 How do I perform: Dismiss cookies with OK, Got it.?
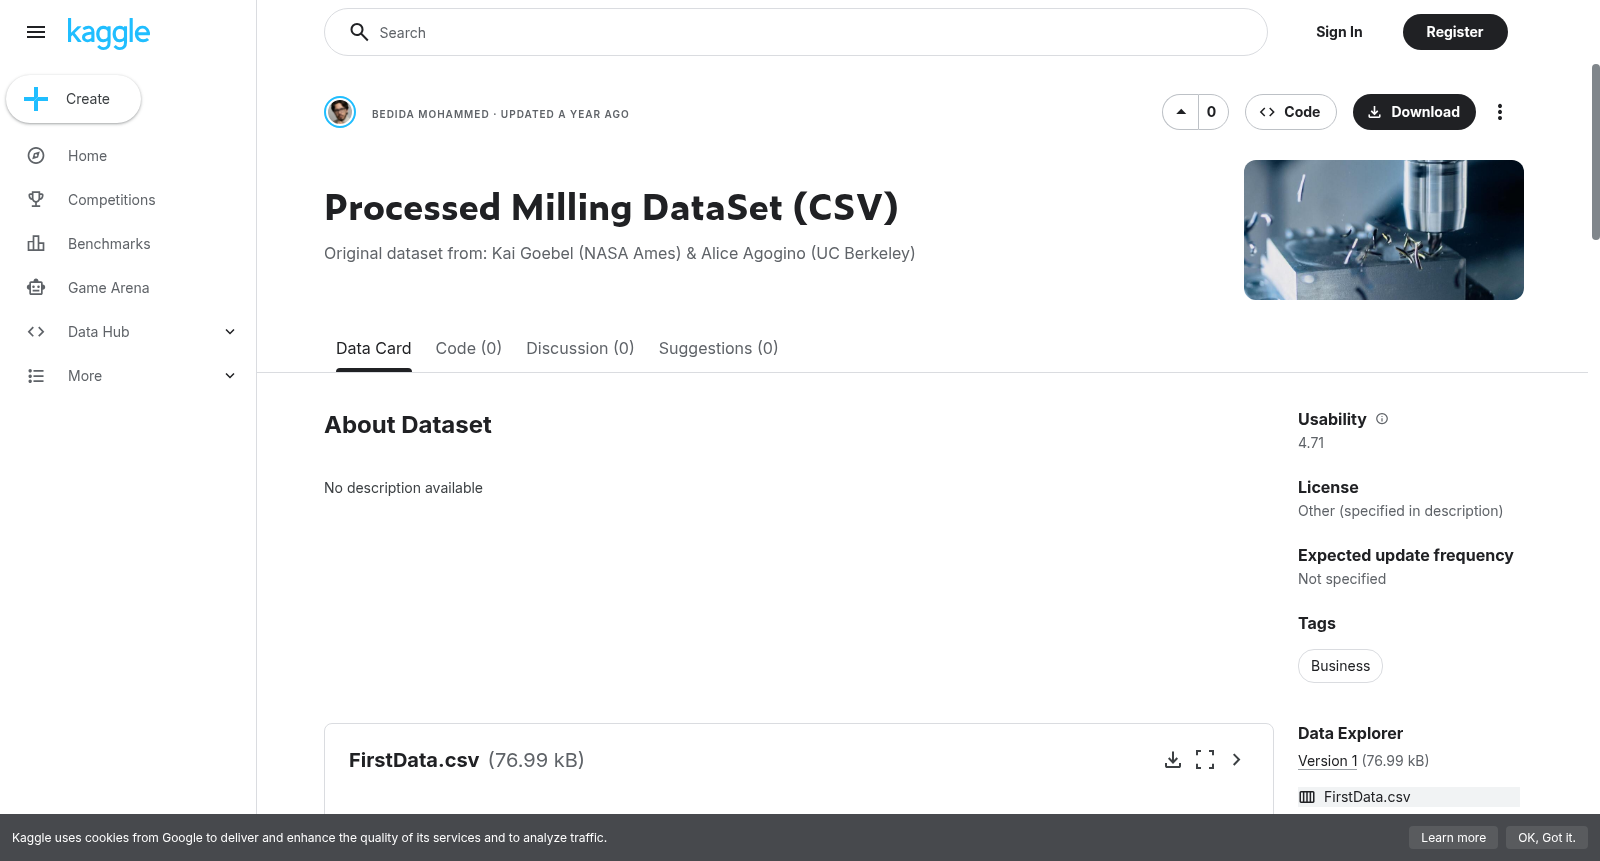tap(1546, 838)
